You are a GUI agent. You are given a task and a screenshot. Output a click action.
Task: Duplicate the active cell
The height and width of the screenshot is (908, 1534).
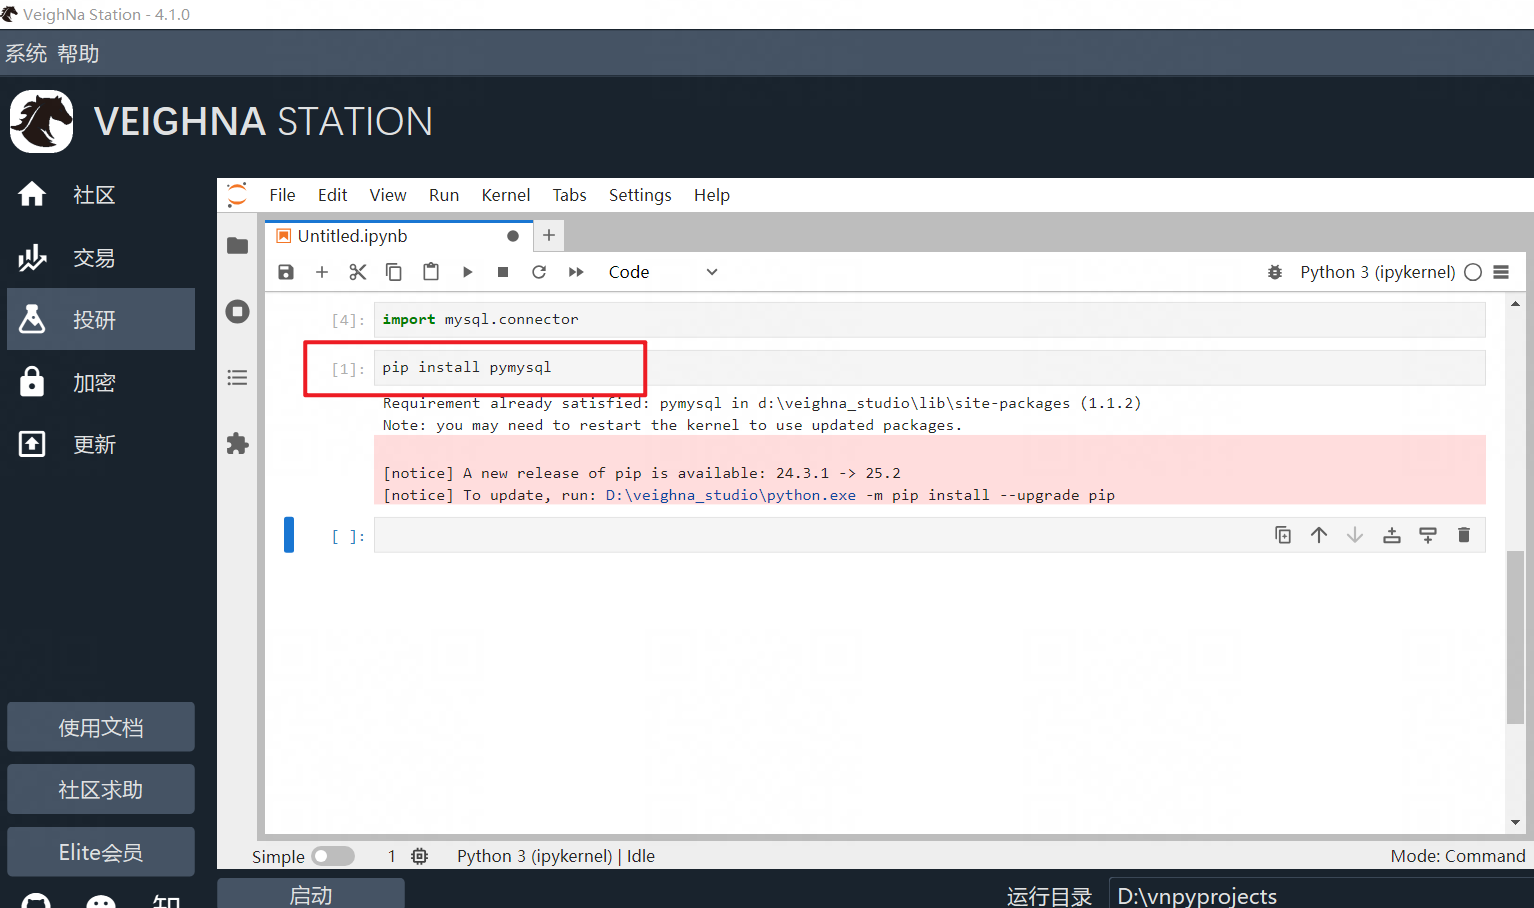[1283, 535]
